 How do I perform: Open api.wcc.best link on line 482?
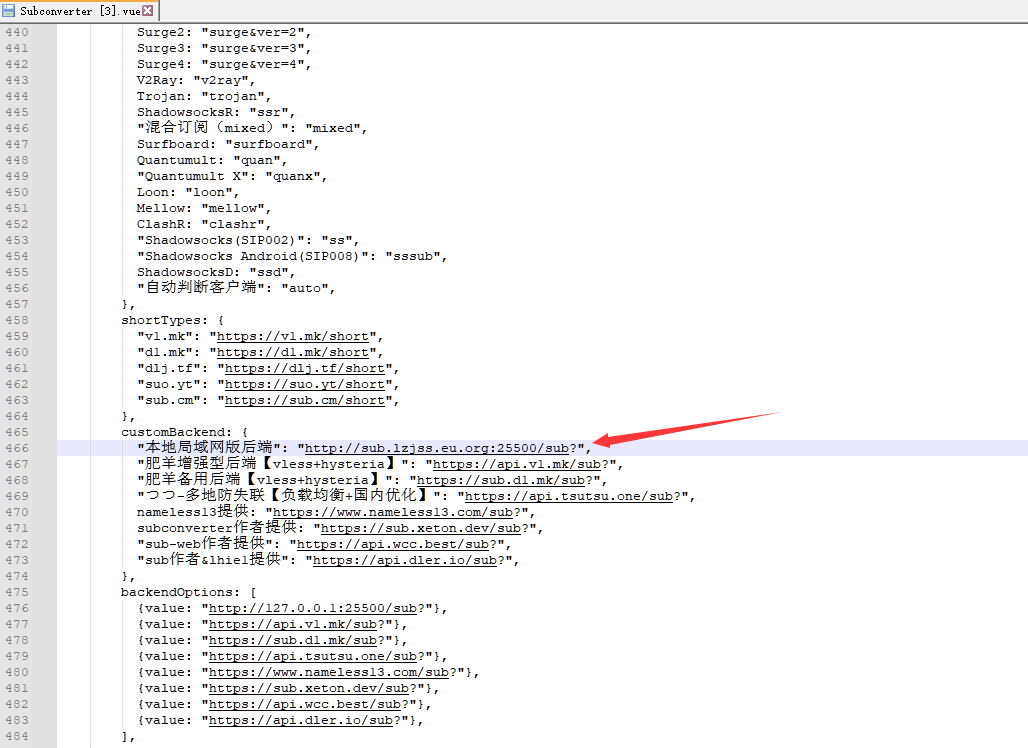304,704
